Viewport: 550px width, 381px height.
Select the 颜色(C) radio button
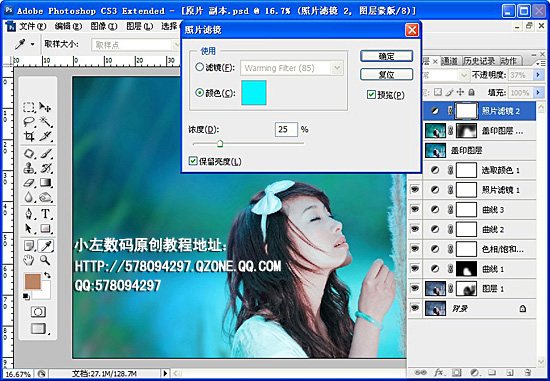point(199,93)
